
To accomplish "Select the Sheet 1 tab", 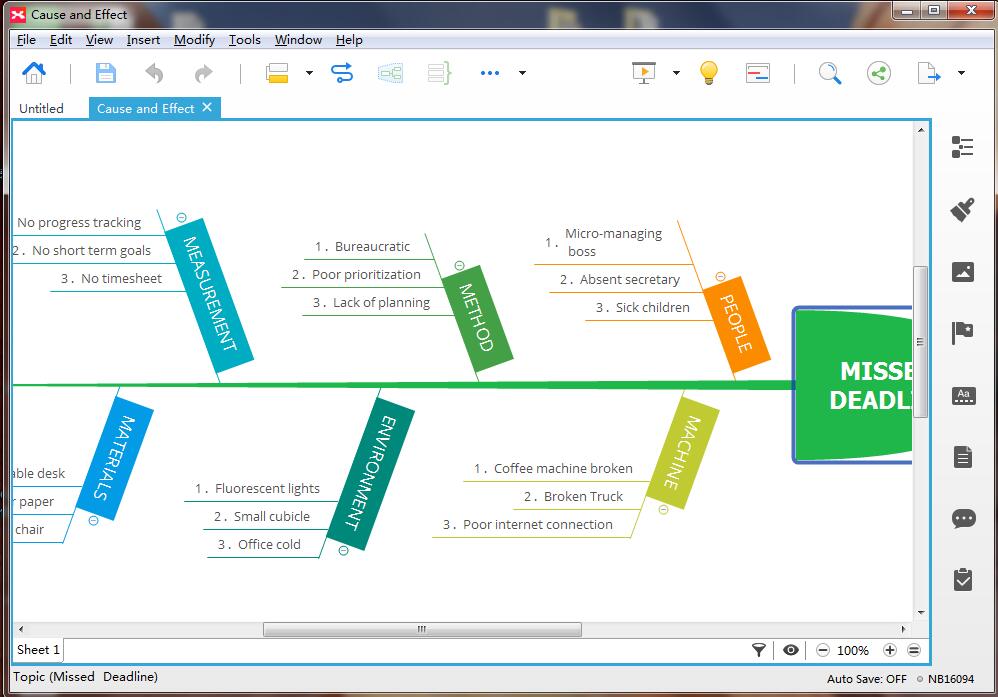I will click(x=38, y=650).
